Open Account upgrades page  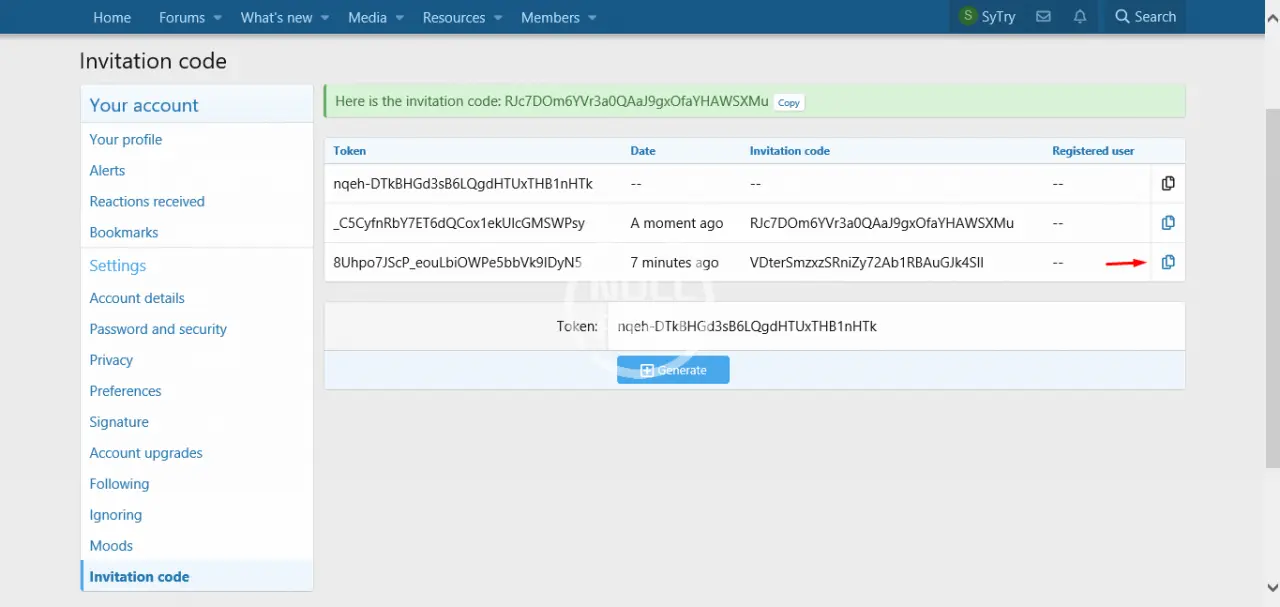coord(146,453)
